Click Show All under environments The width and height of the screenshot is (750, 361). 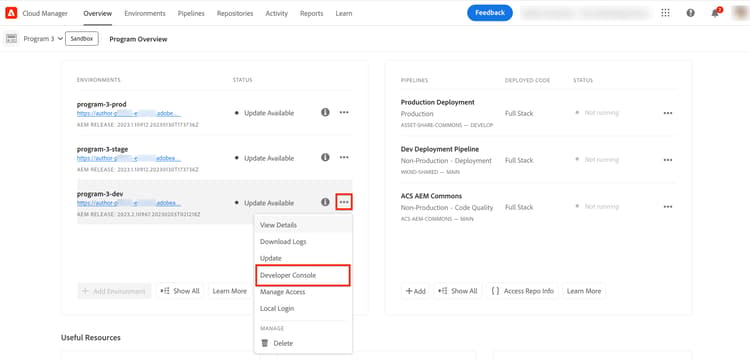[x=180, y=291]
